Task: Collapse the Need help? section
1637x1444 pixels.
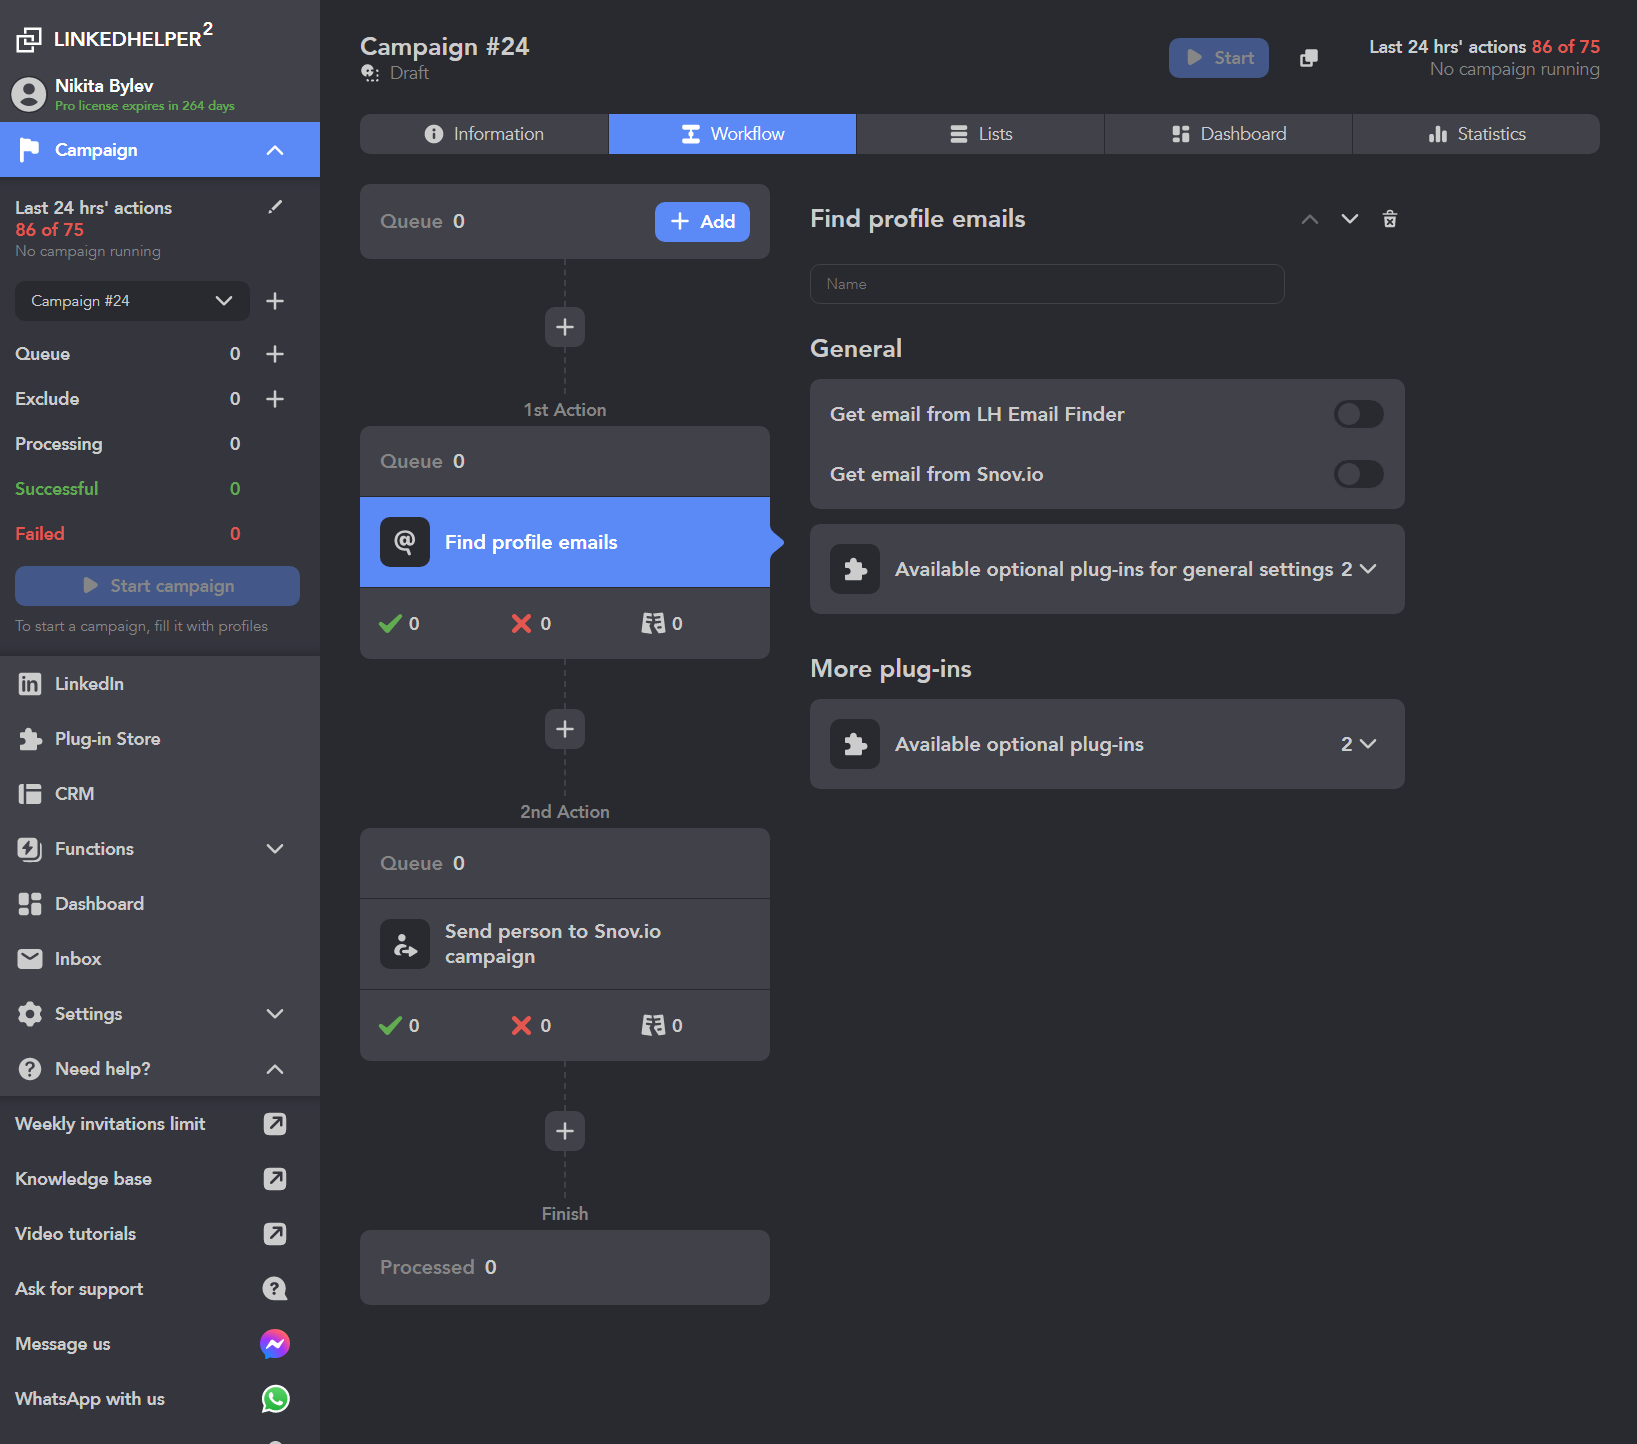Action: (275, 1069)
